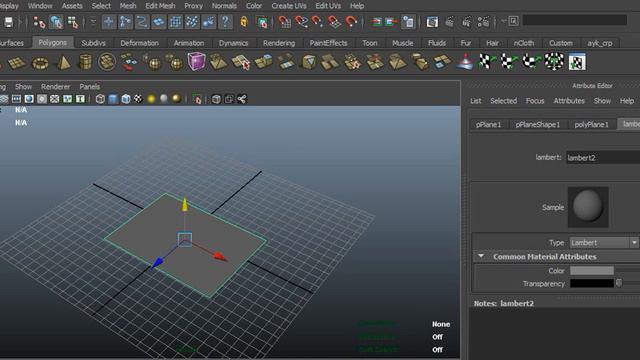Use all lights yellow sphere icon
This screenshot has width=640, height=360.
click(x=151, y=99)
